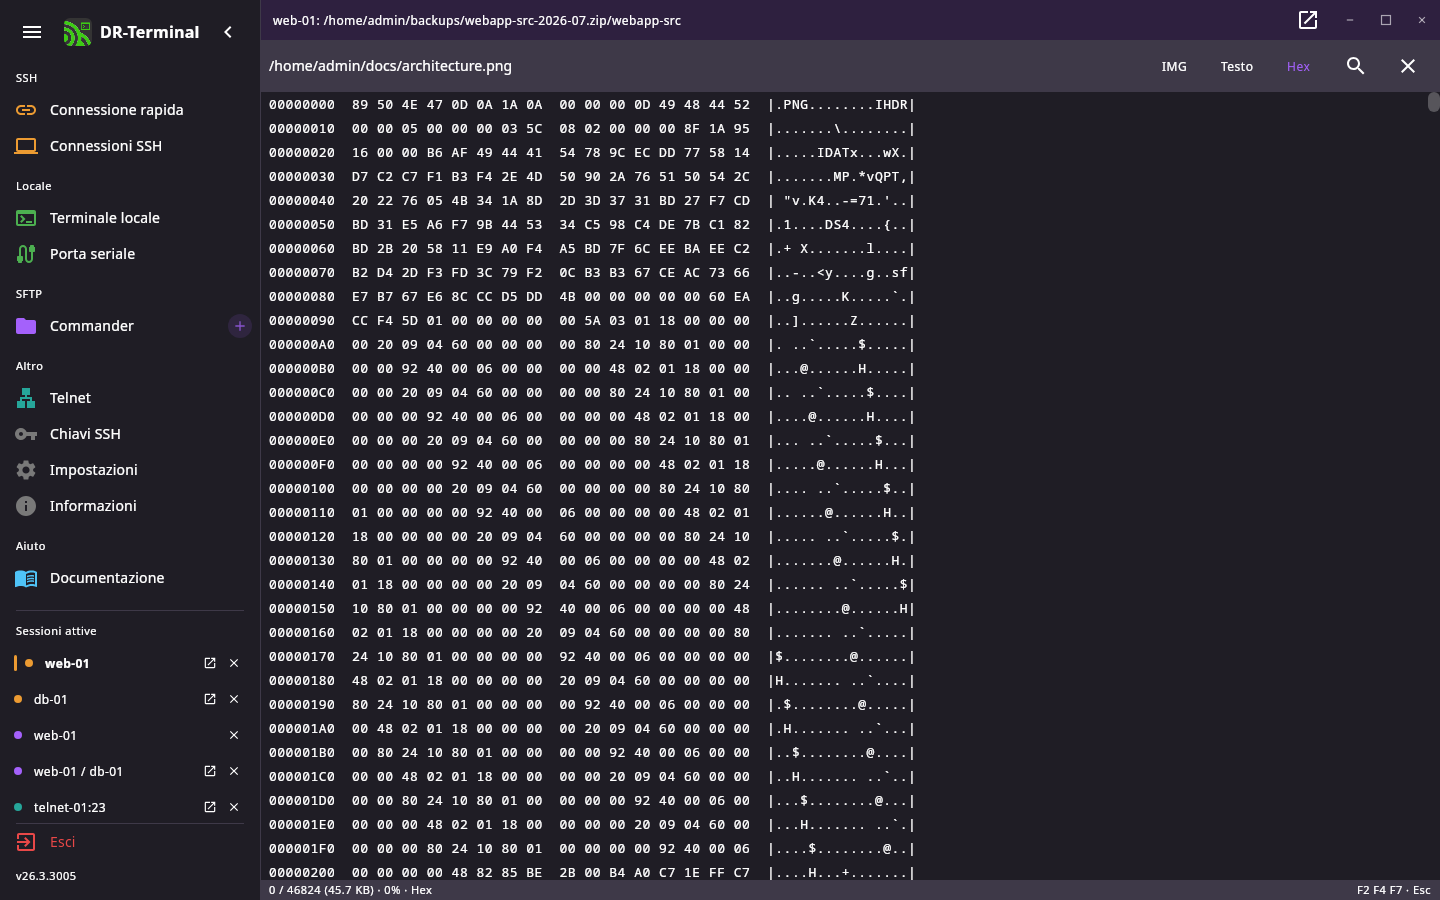Click the offset 00000000 in the first row

(302, 104)
